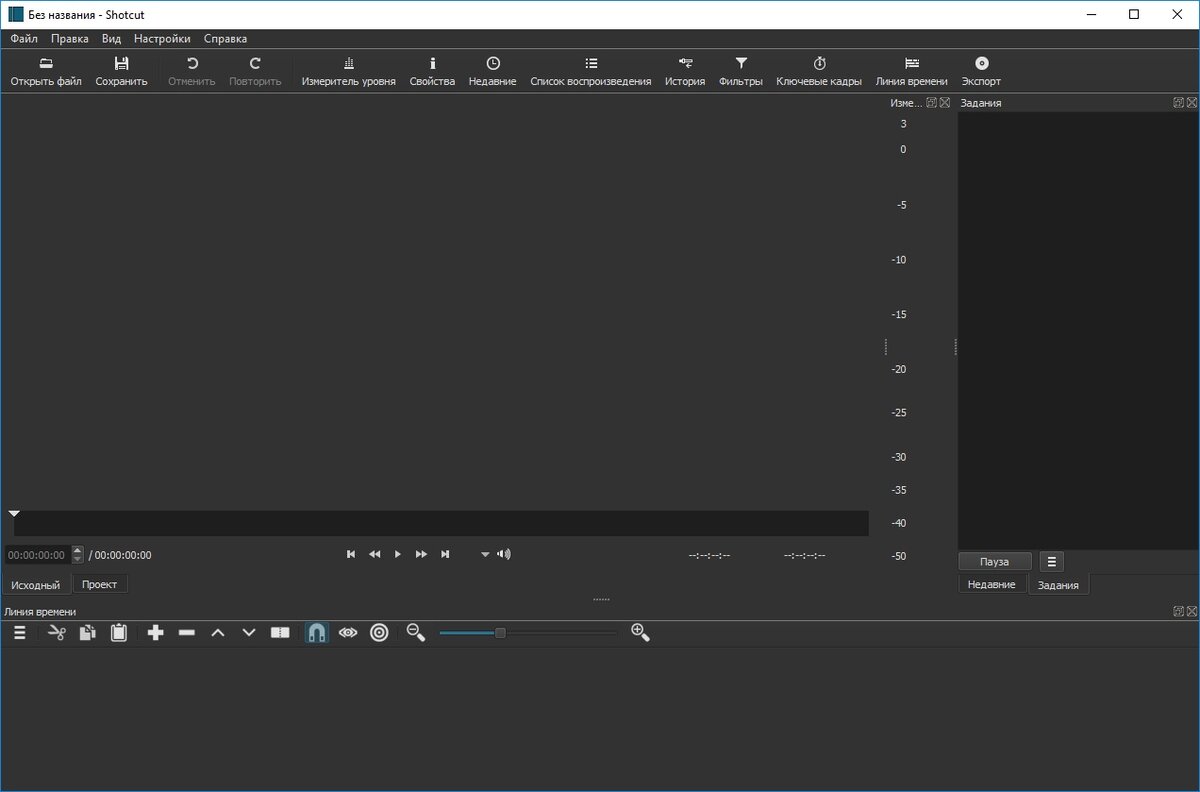Toggle the eye scrub-while-dragging button

click(348, 633)
